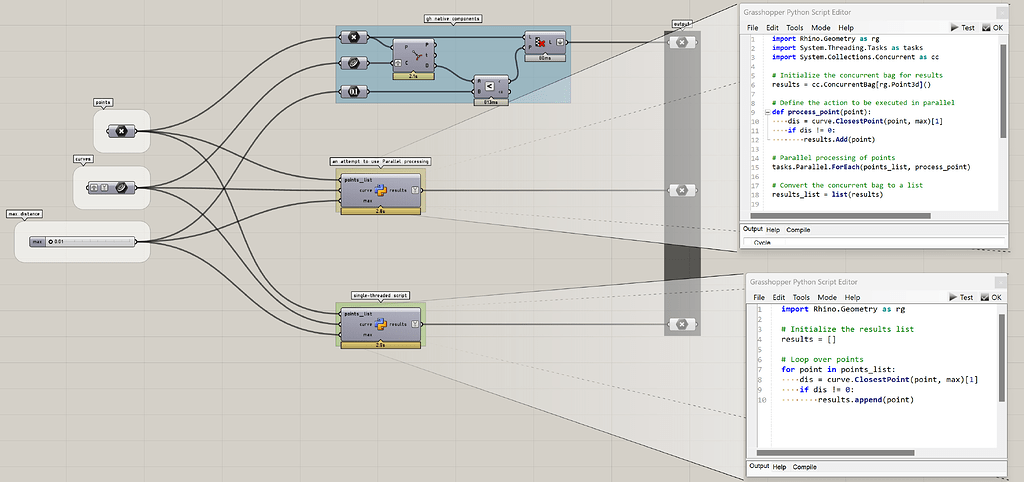Click the Curve Closest Point component icon
This screenshot has width=1024, height=482.
416,56
